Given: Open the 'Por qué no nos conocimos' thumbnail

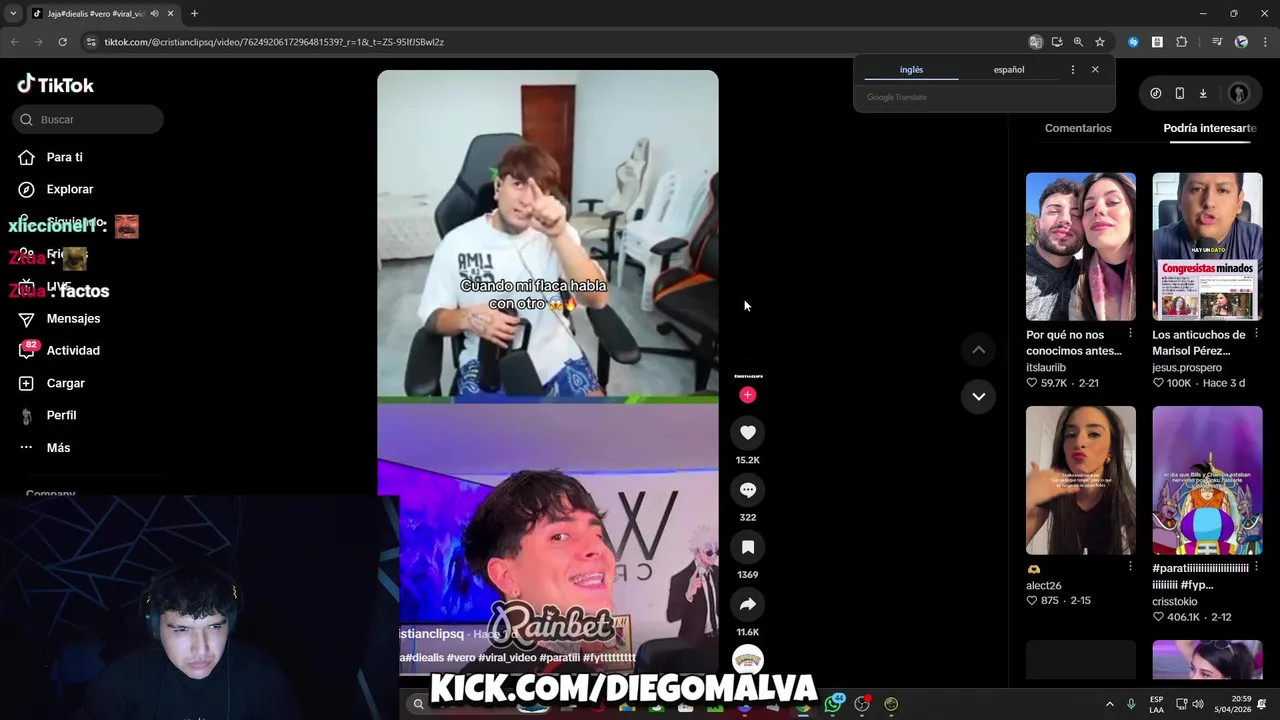Looking at the screenshot, I should [1081, 247].
